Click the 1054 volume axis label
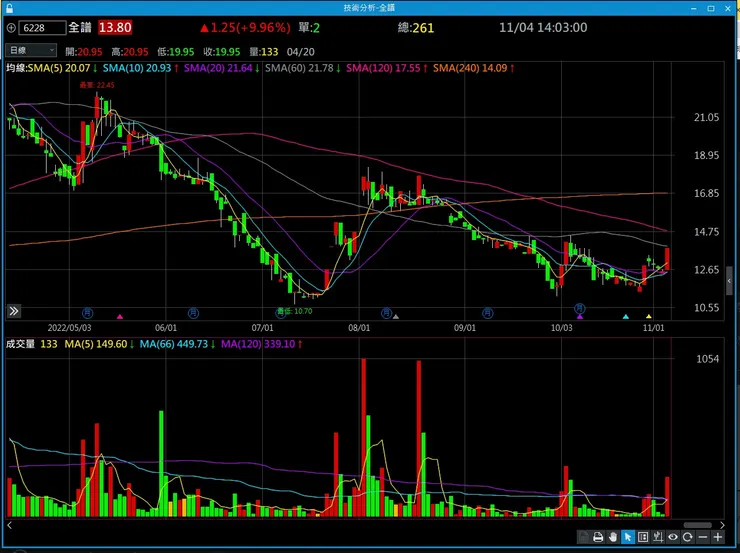 click(707, 359)
